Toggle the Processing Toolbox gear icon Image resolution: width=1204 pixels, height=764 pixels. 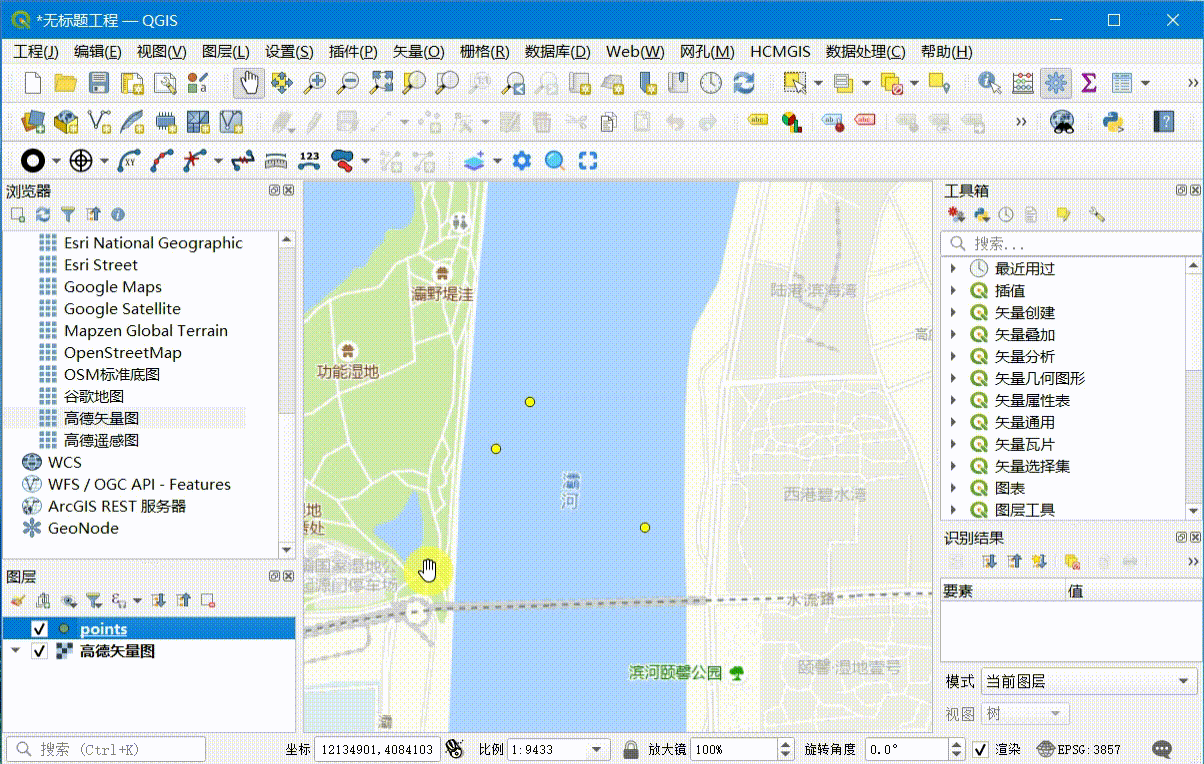(1055, 83)
